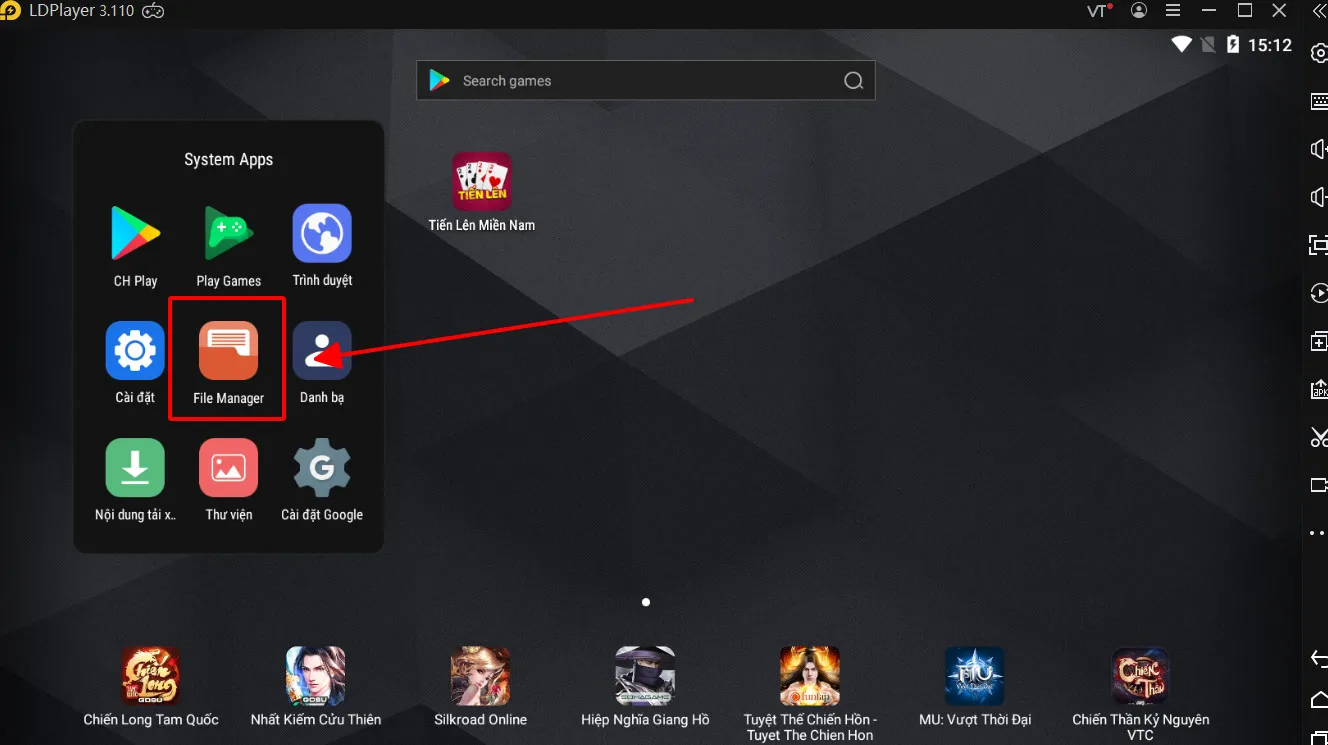Image resolution: width=1328 pixels, height=745 pixels.
Task: Launch the Silkroad Online game
Action: click(x=480, y=676)
